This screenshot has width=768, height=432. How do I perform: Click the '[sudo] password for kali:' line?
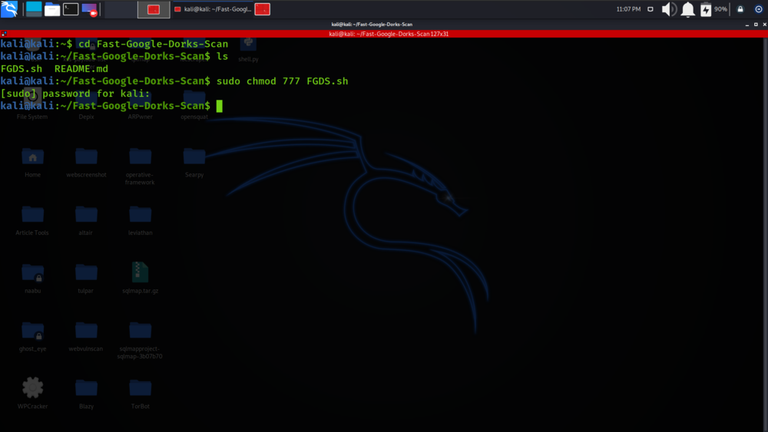pos(75,94)
